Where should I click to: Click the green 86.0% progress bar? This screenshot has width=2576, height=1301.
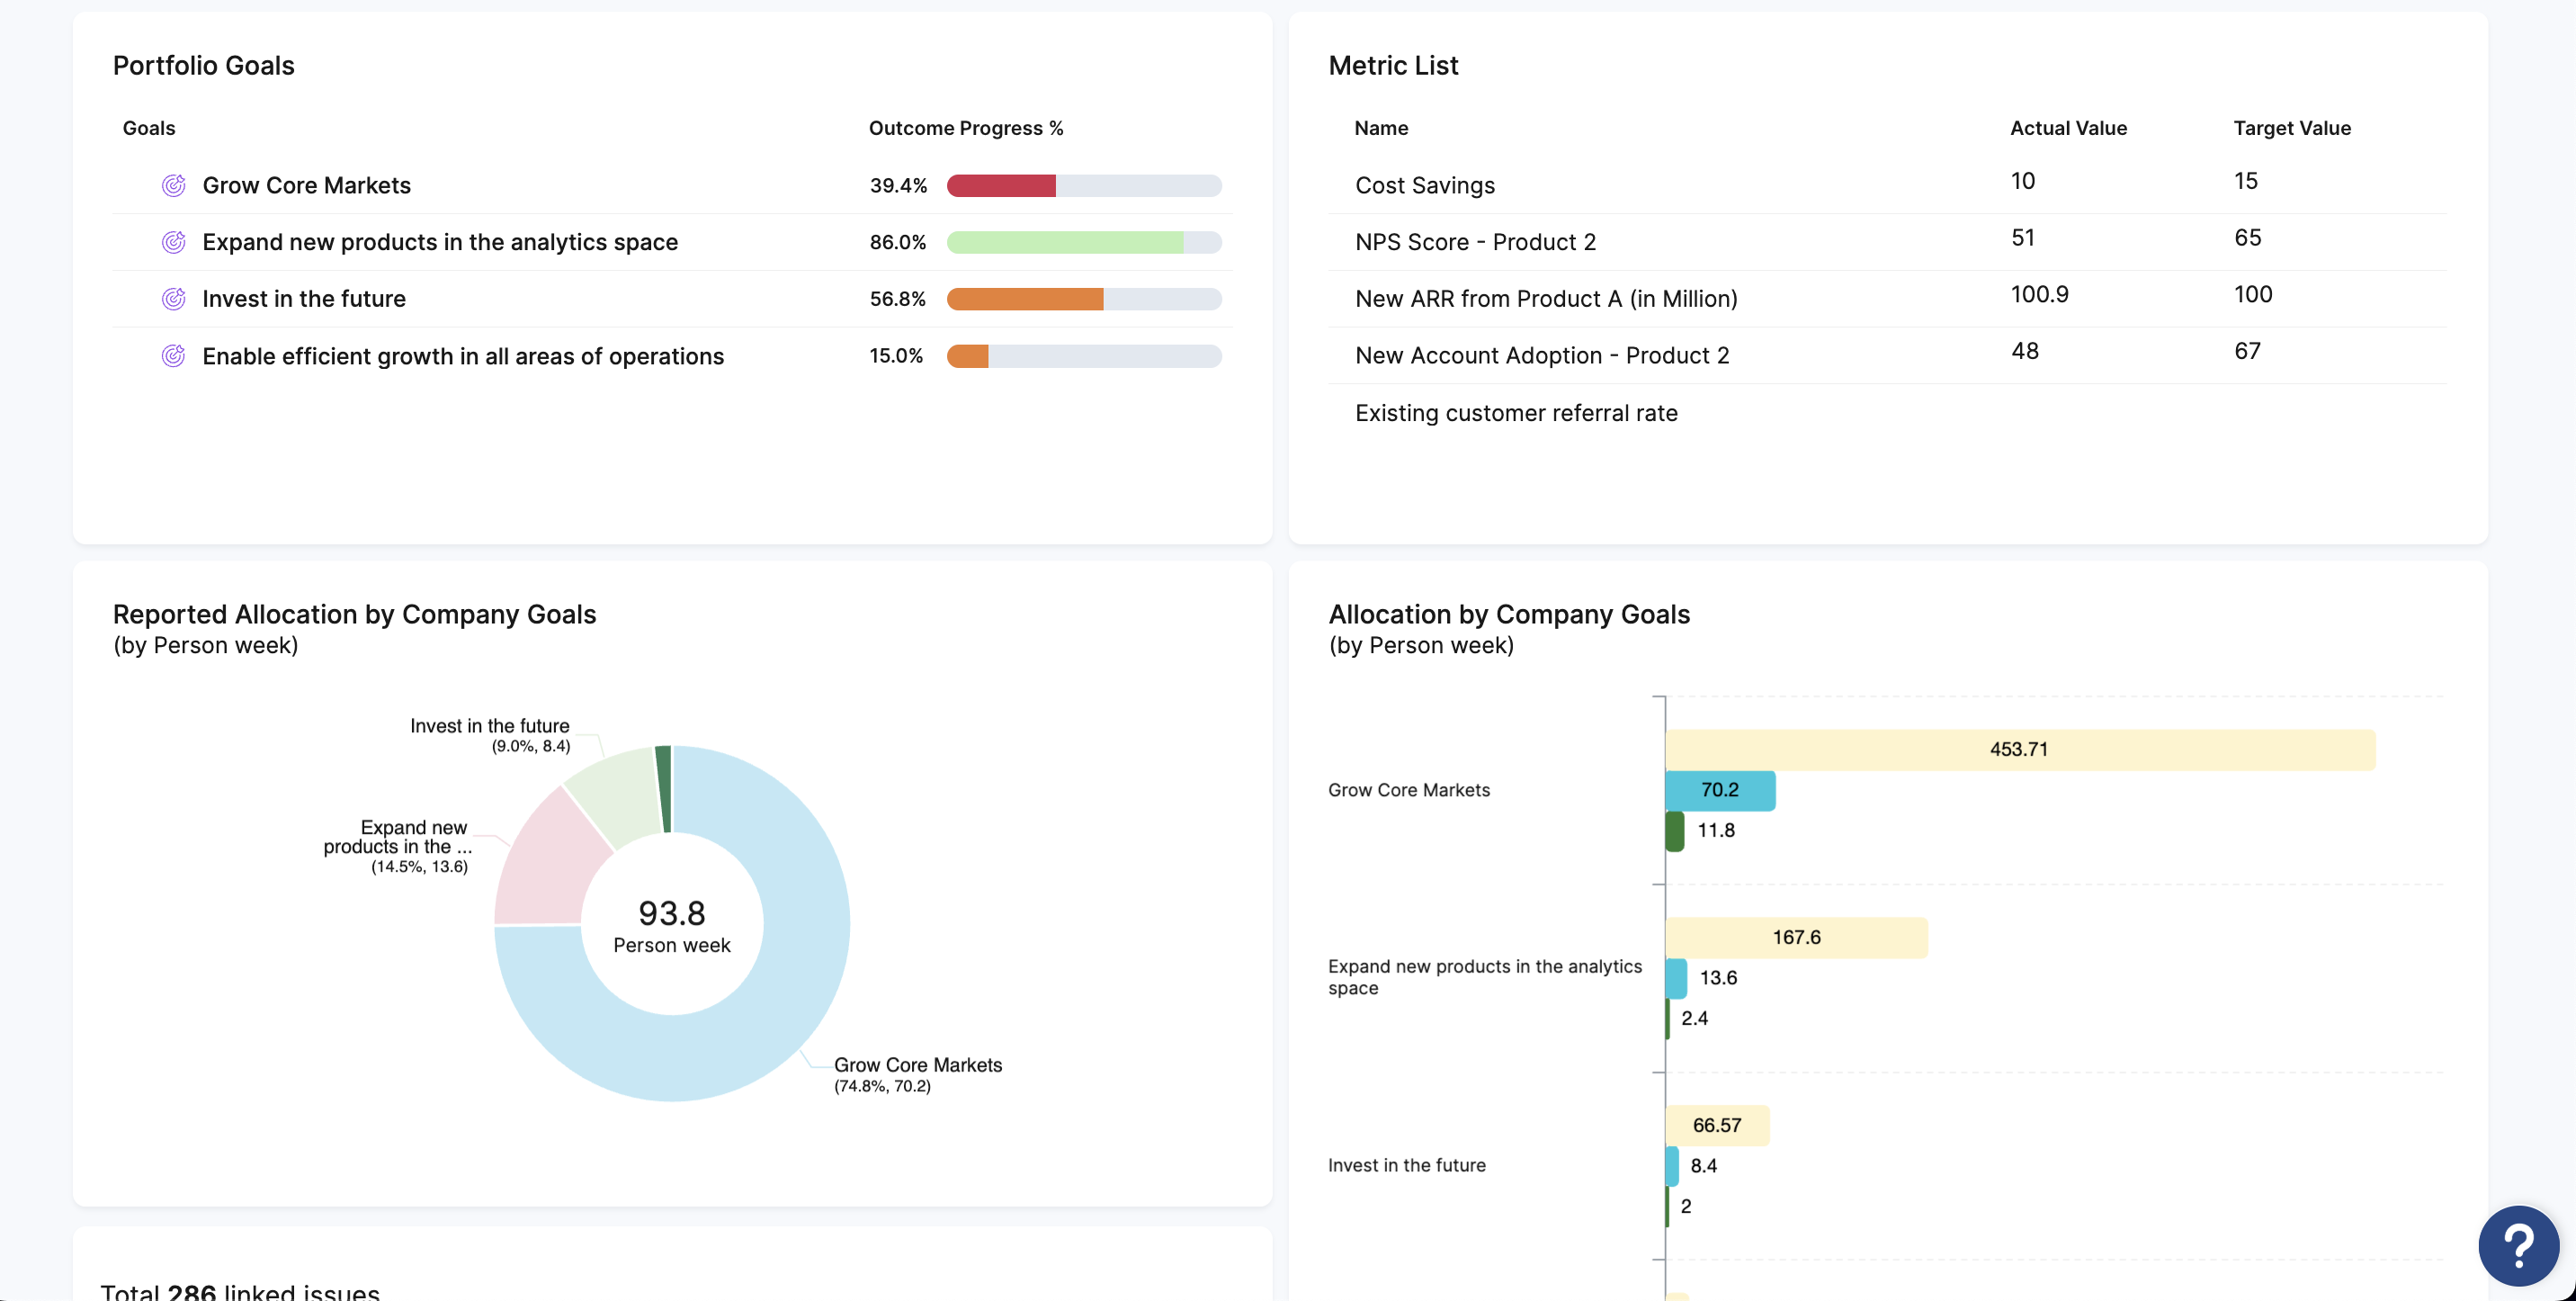pyautogui.click(x=1064, y=243)
